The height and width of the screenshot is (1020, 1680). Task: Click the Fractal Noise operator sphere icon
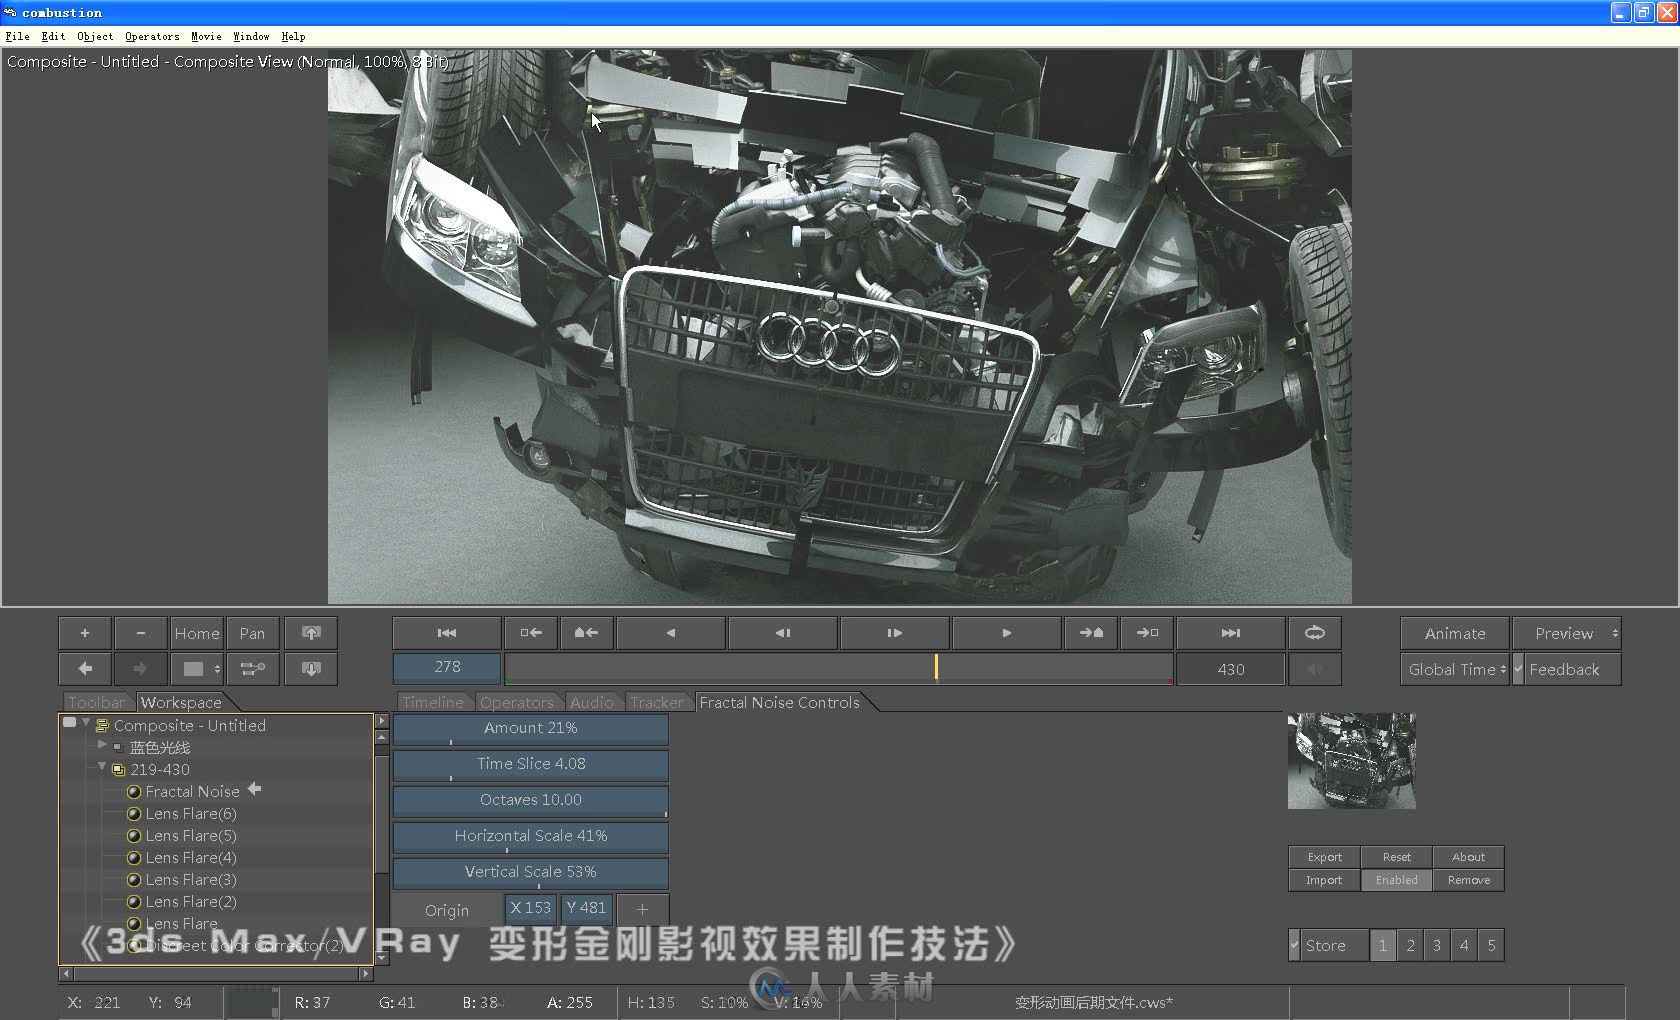[134, 792]
